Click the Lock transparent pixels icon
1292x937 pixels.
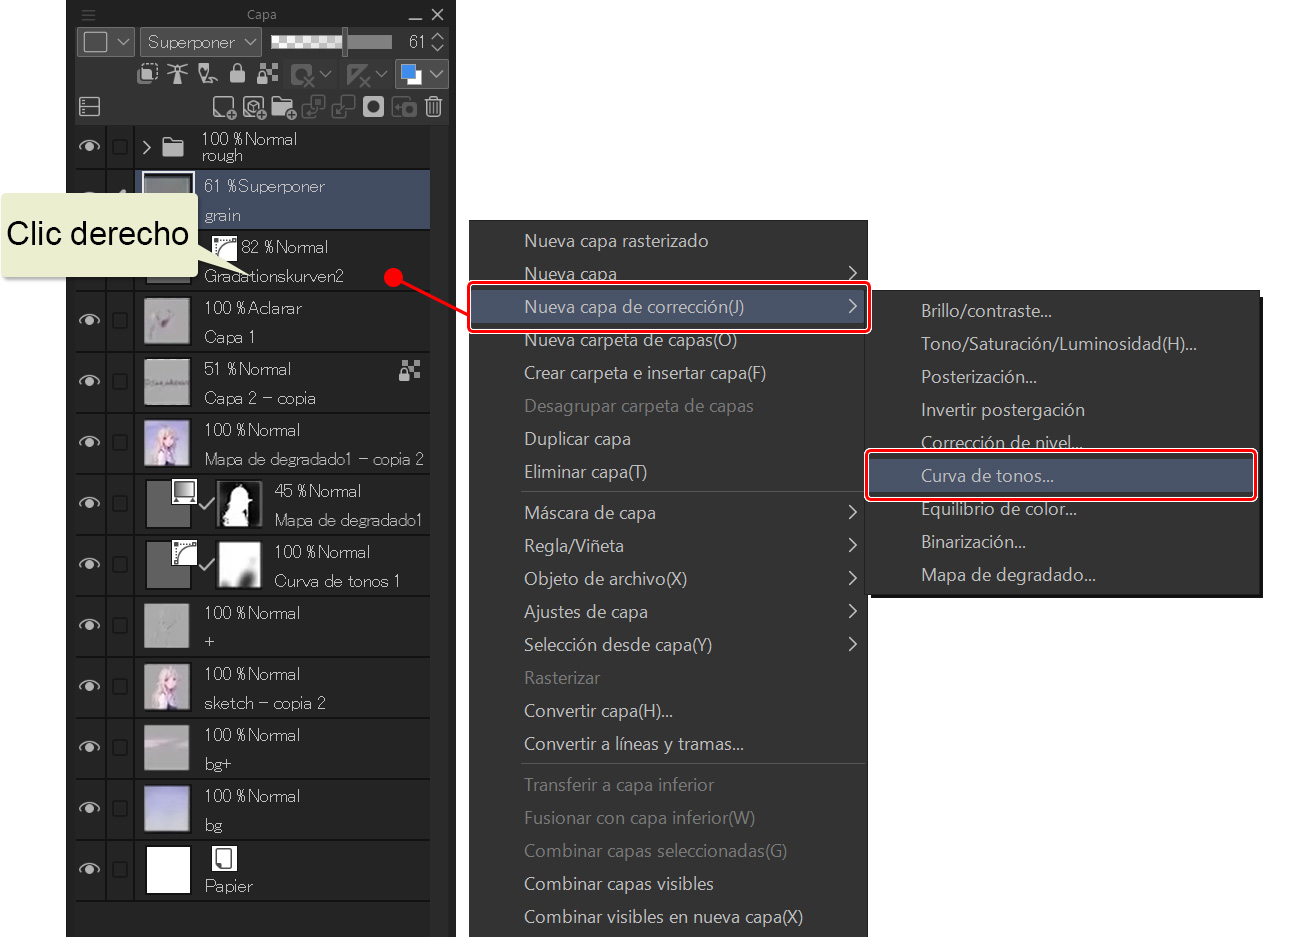[x=268, y=74]
